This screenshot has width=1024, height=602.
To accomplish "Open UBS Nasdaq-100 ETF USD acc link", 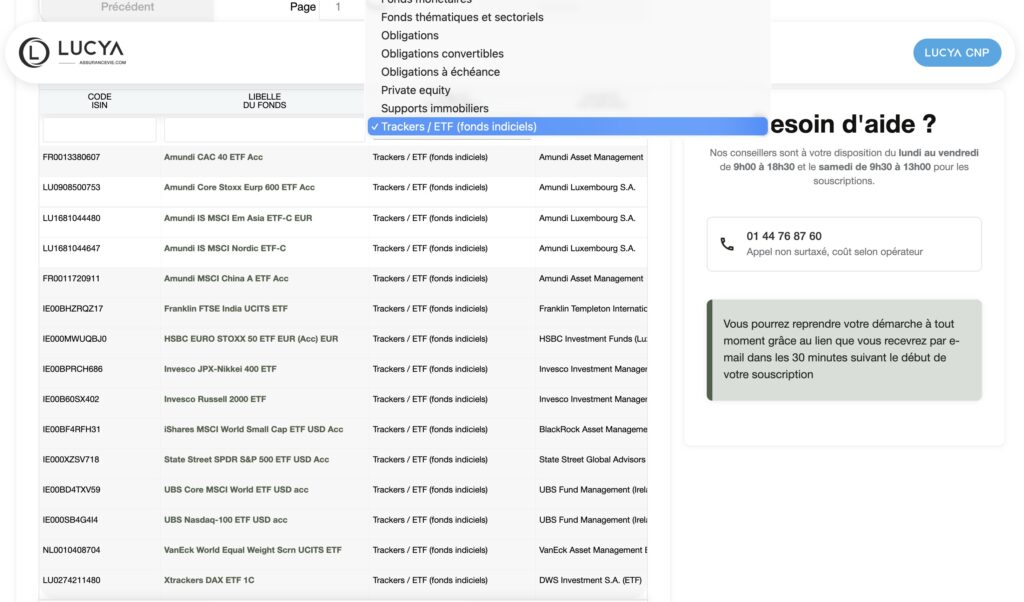I will point(225,520).
